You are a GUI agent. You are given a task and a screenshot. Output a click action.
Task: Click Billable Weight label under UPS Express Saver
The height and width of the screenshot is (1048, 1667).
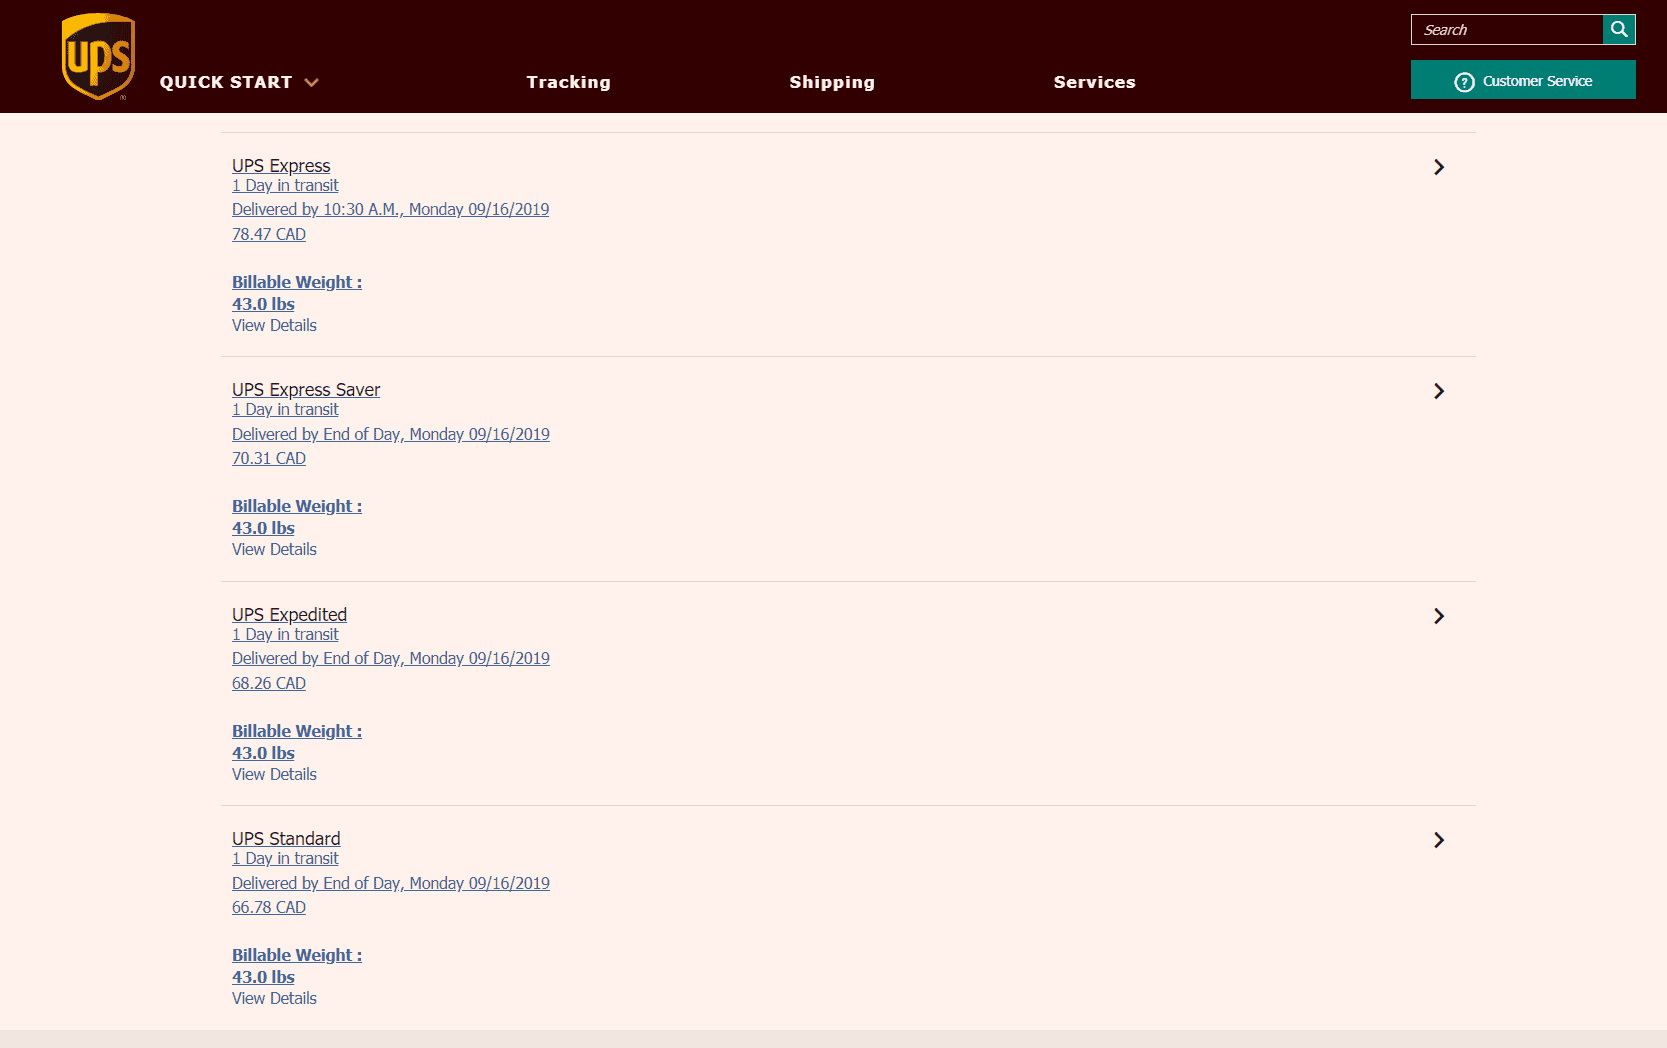[297, 506]
